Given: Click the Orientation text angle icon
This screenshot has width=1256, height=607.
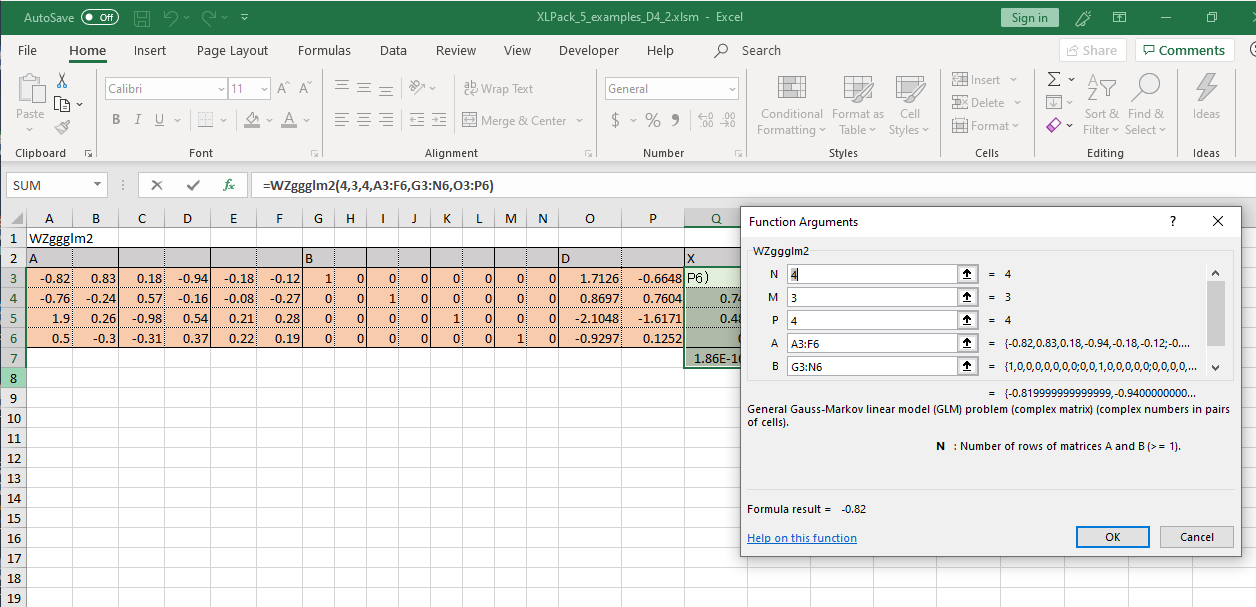Looking at the screenshot, I should click(x=418, y=88).
